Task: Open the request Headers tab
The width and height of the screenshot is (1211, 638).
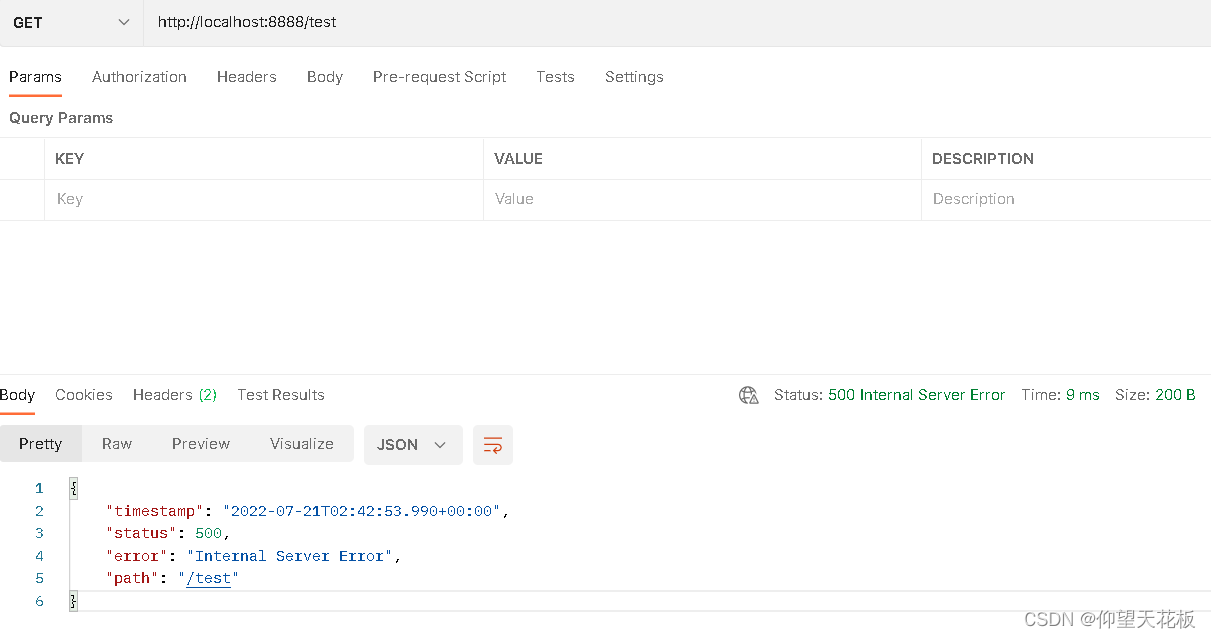Action: (x=246, y=77)
